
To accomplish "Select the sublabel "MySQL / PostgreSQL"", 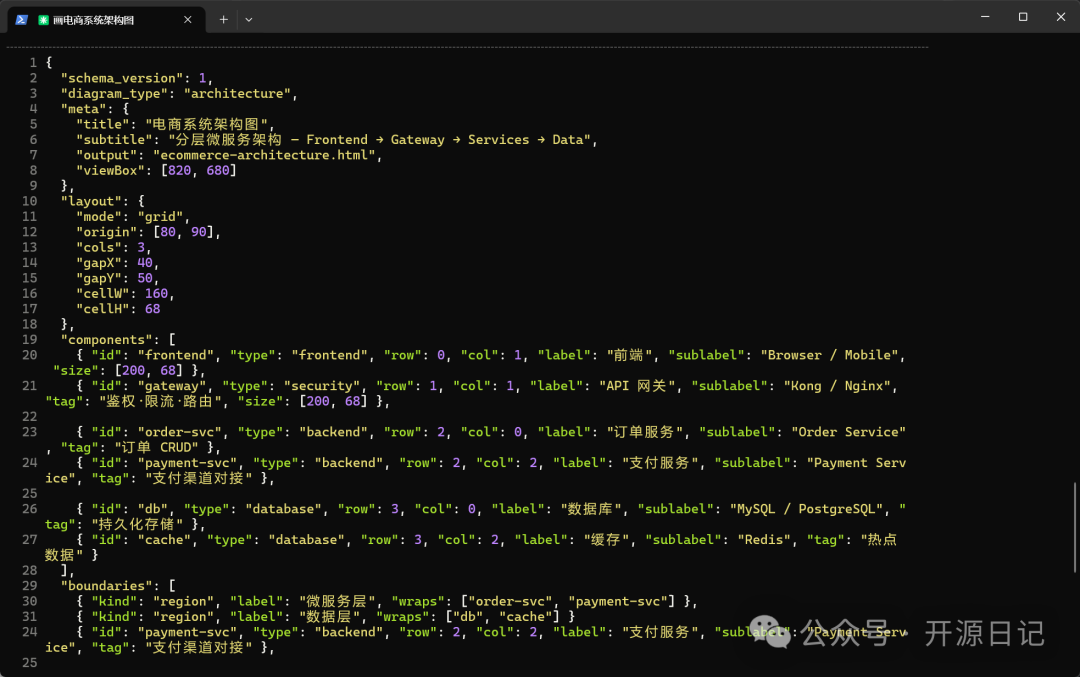I will pos(806,509).
